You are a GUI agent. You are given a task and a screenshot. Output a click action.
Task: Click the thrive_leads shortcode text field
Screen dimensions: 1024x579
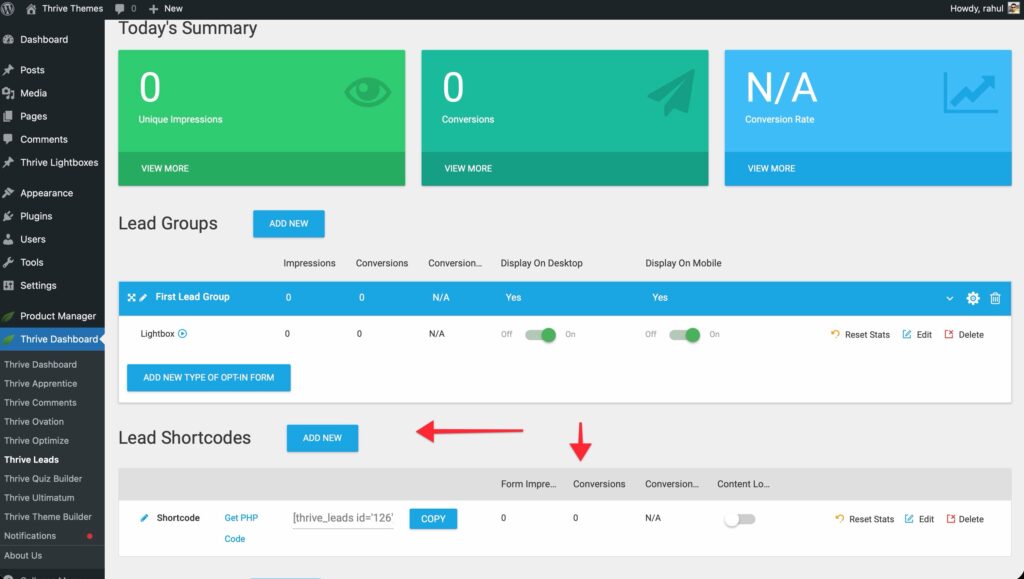(343, 519)
